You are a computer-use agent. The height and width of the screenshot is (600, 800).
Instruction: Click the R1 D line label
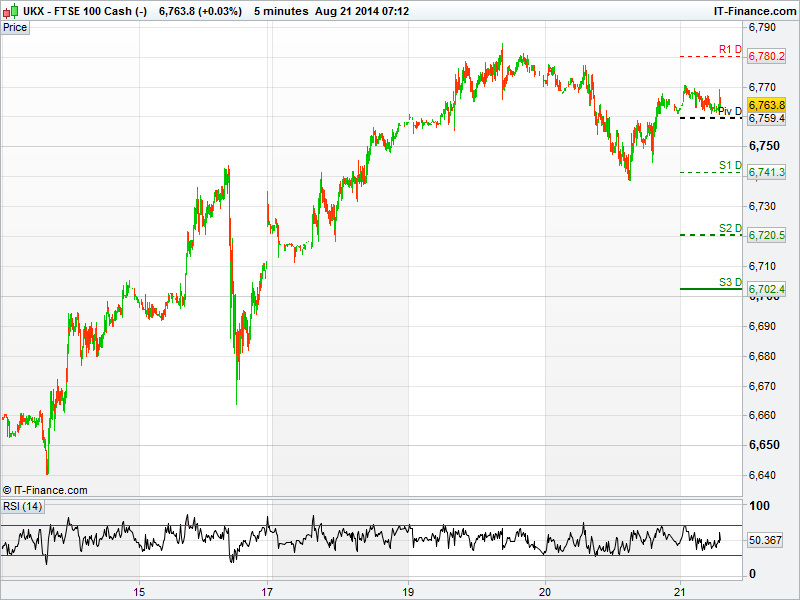[729, 49]
